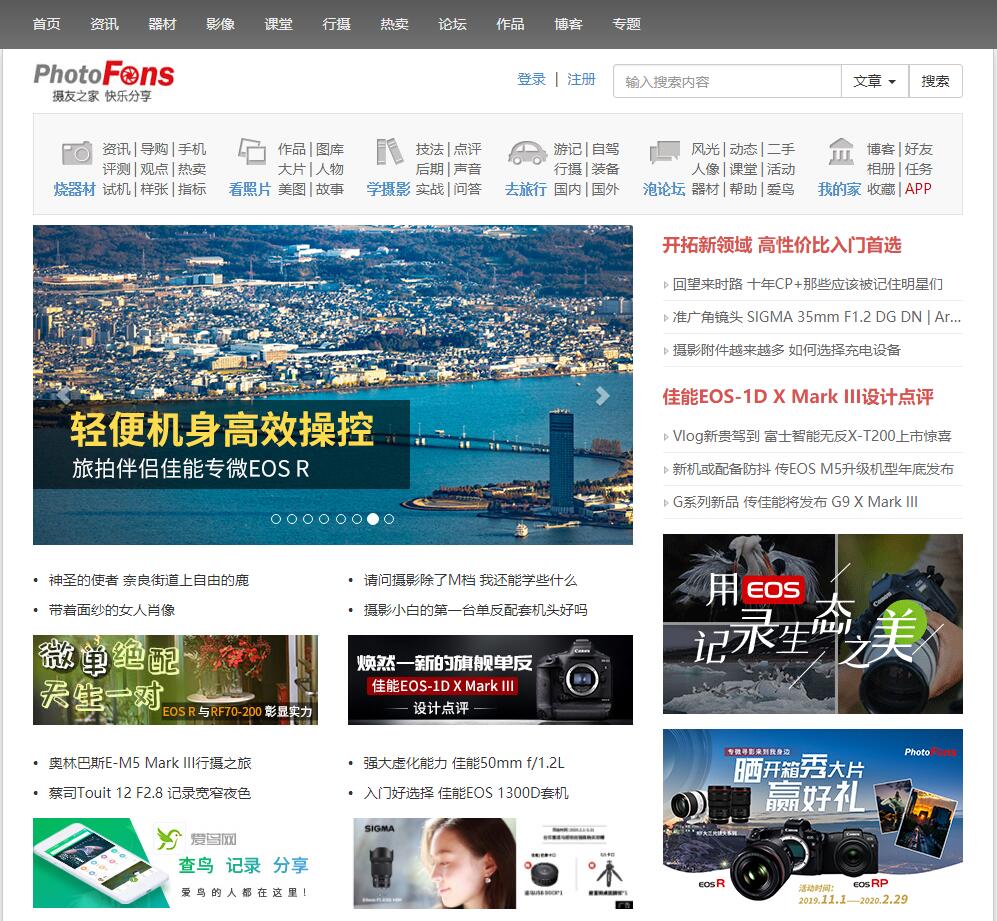Open the 微单绝配天生一对 banner
997x921 pixels.
coord(175,680)
